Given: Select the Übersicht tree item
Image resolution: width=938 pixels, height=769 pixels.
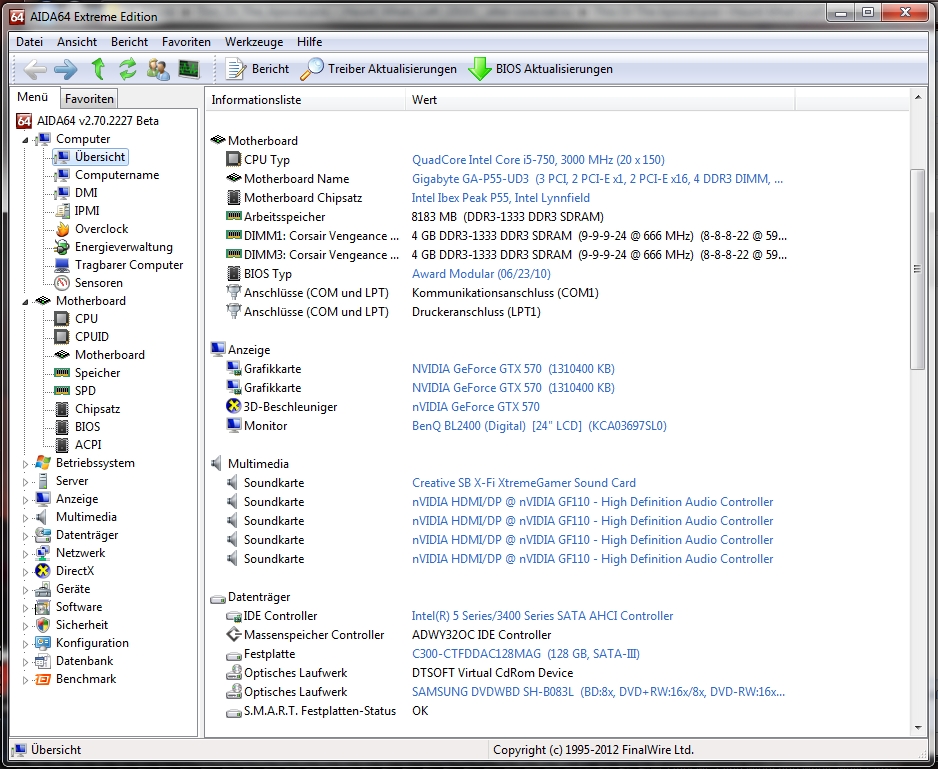Looking at the screenshot, I should point(100,157).
